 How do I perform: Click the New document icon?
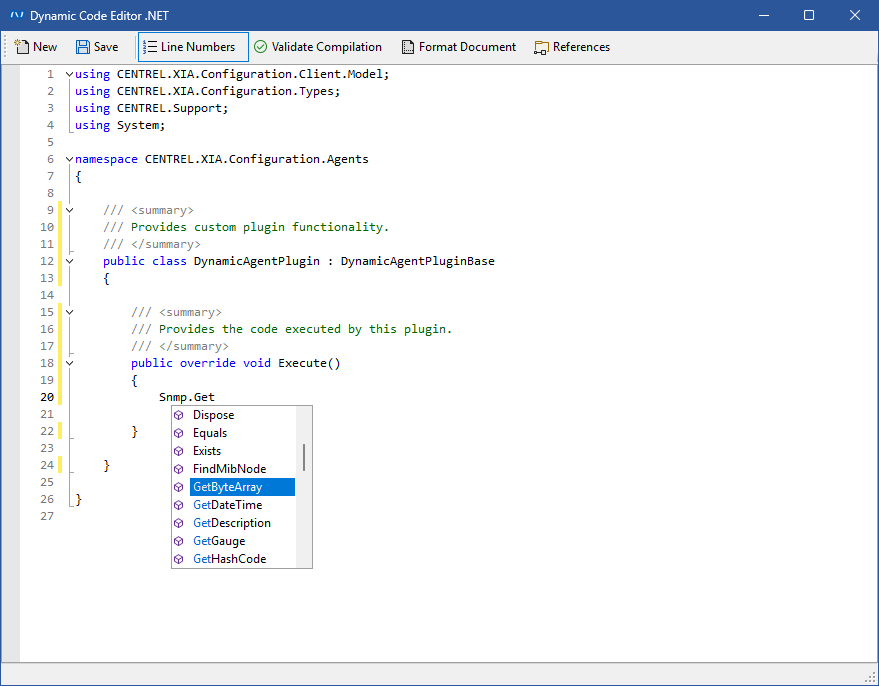[21, 47]
